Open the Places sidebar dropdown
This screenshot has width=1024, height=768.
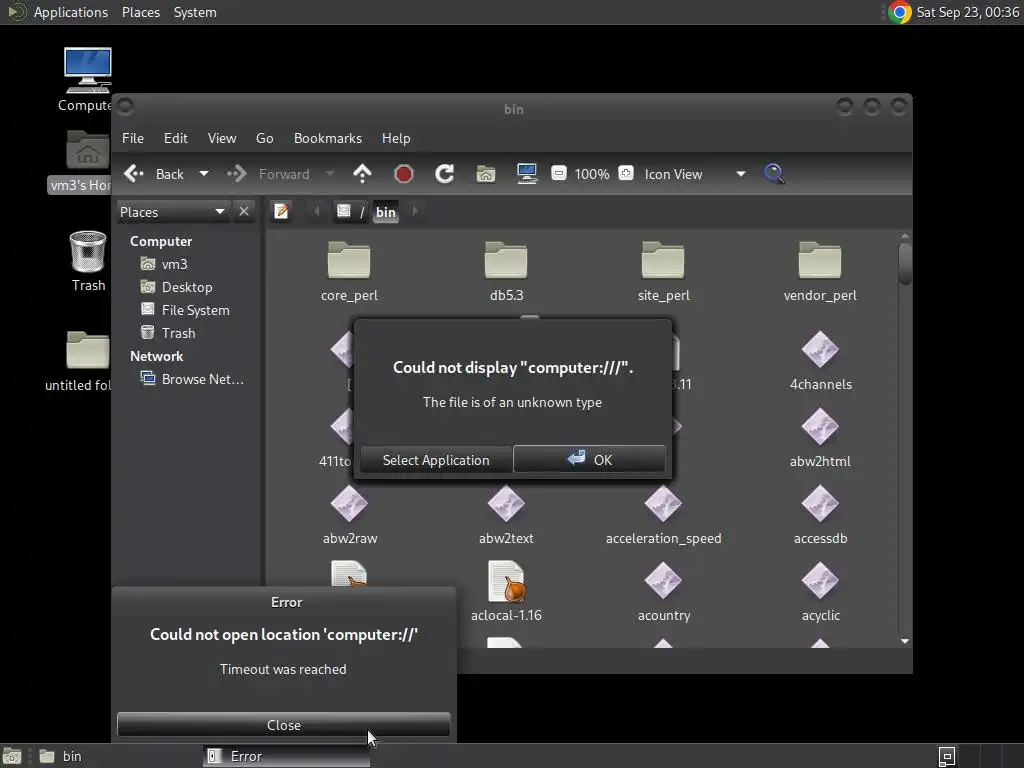(x=173, y=212)
